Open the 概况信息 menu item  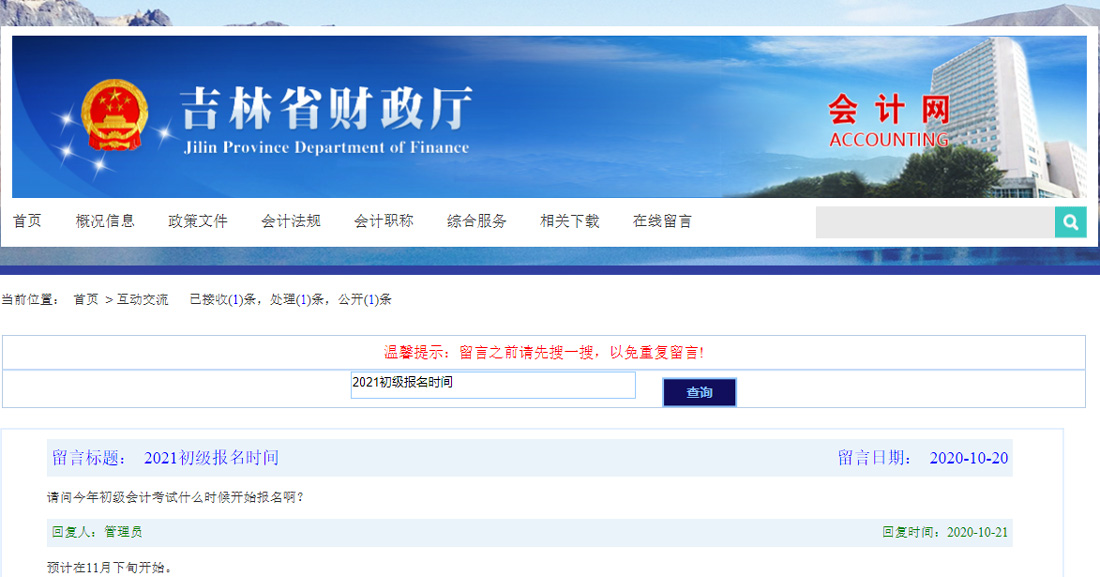pyautogui.click(x=105, y=221)
